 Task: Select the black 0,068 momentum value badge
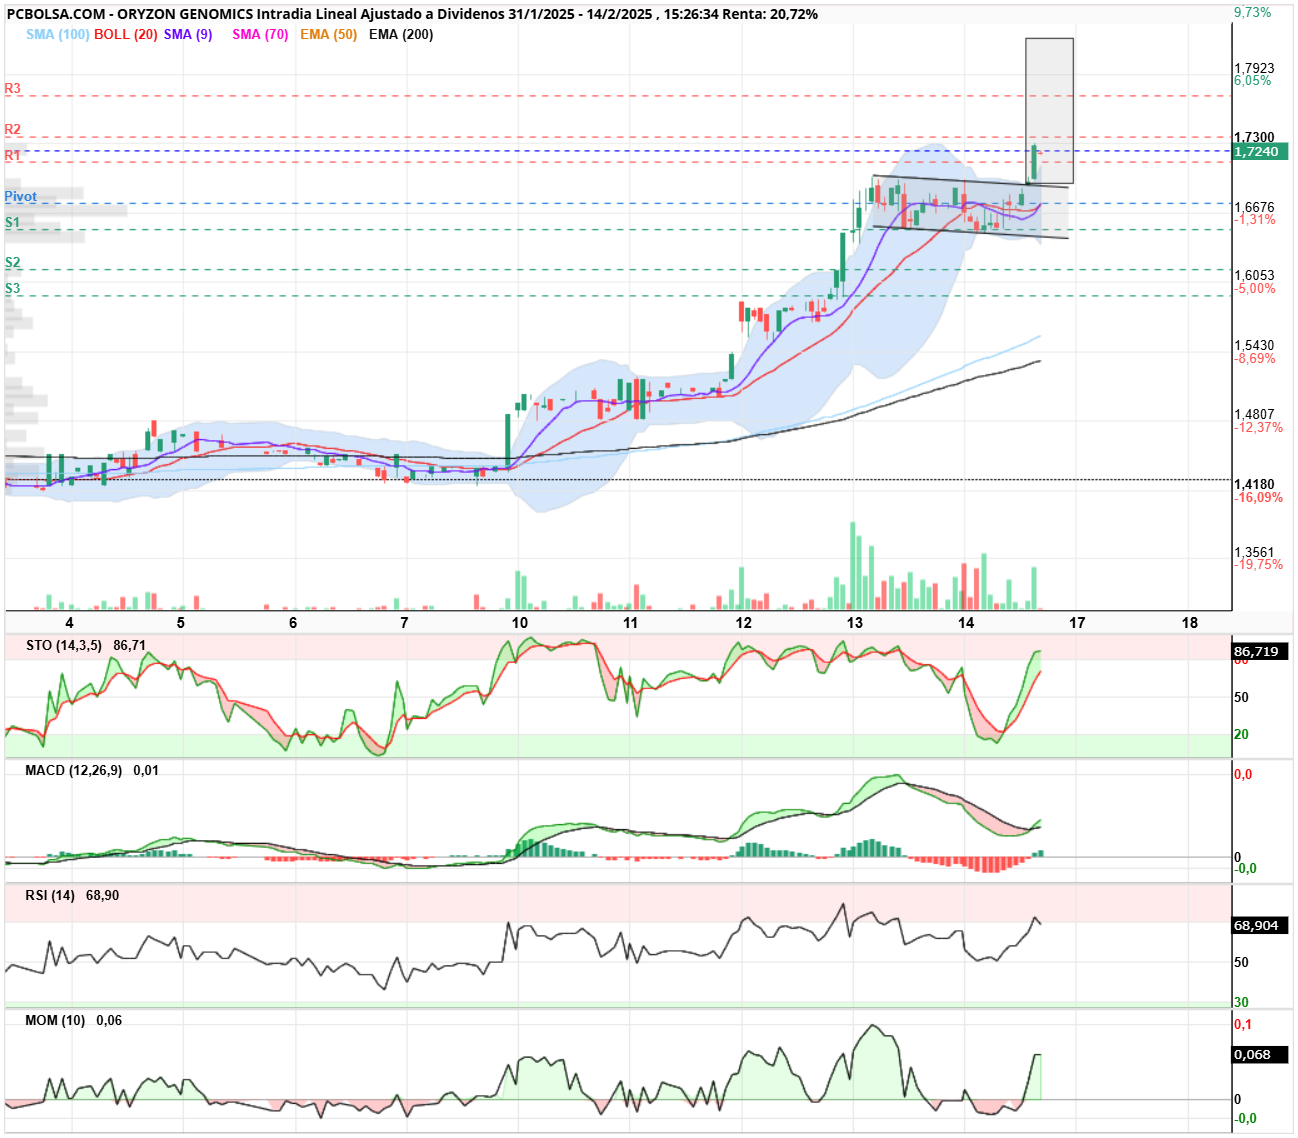(x=1260, y=1054)
